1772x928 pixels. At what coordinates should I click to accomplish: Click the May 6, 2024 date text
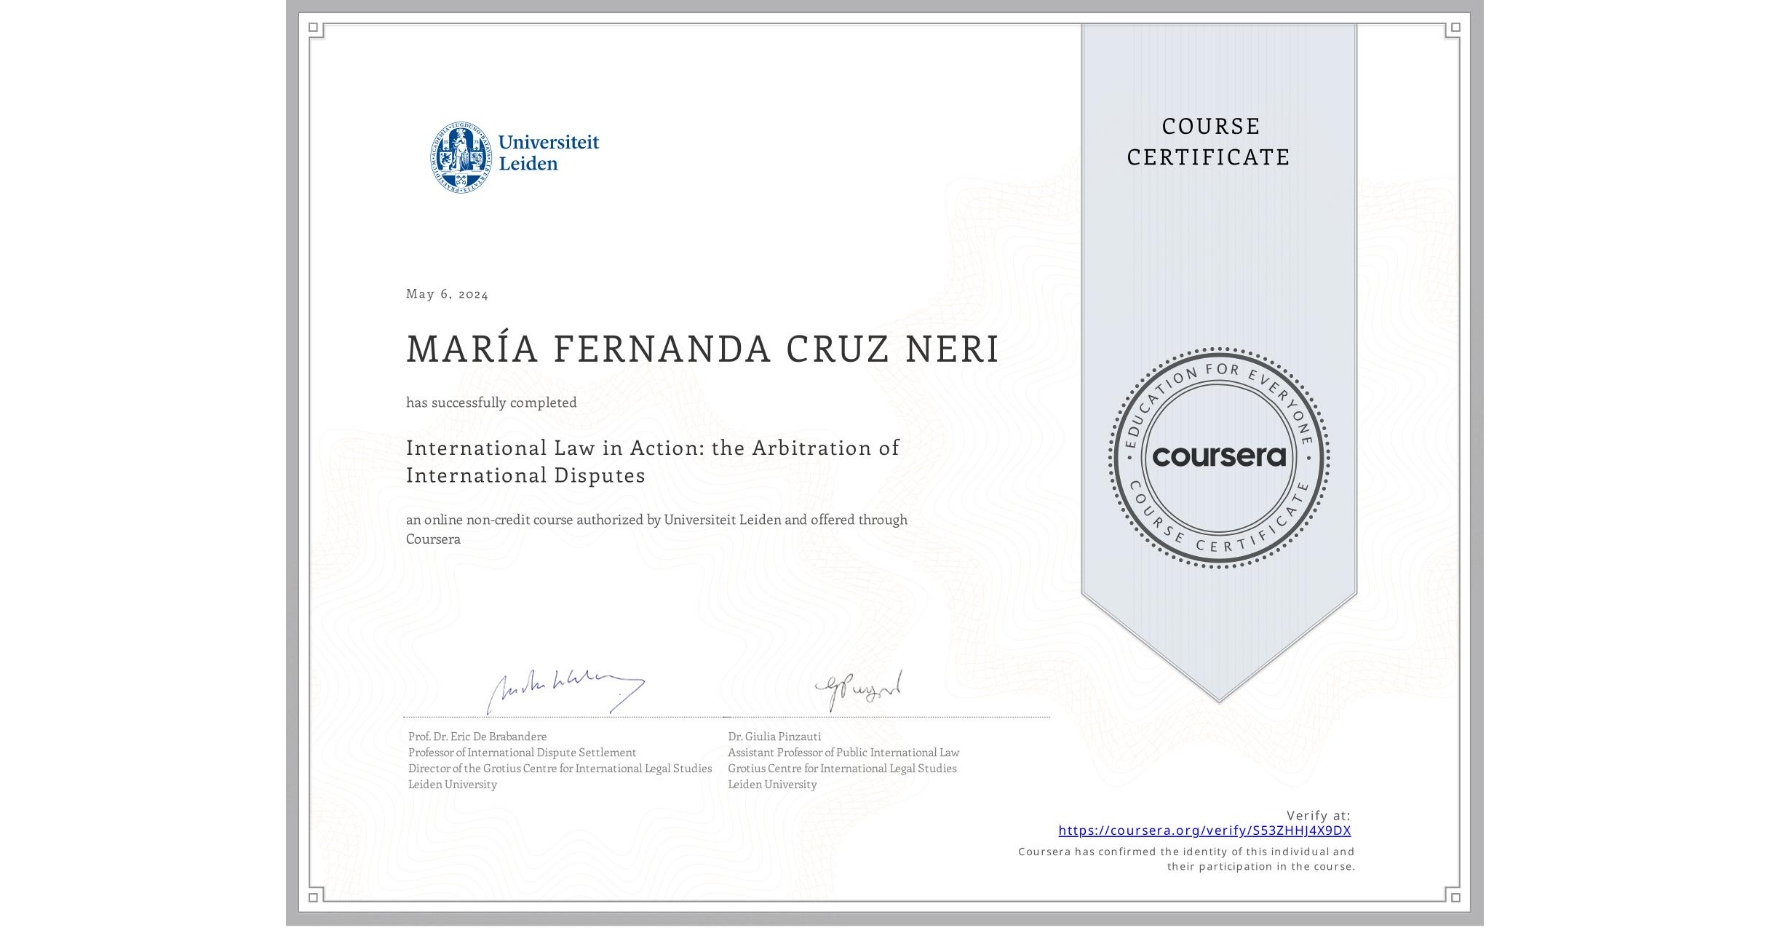[x=447, y=293]
